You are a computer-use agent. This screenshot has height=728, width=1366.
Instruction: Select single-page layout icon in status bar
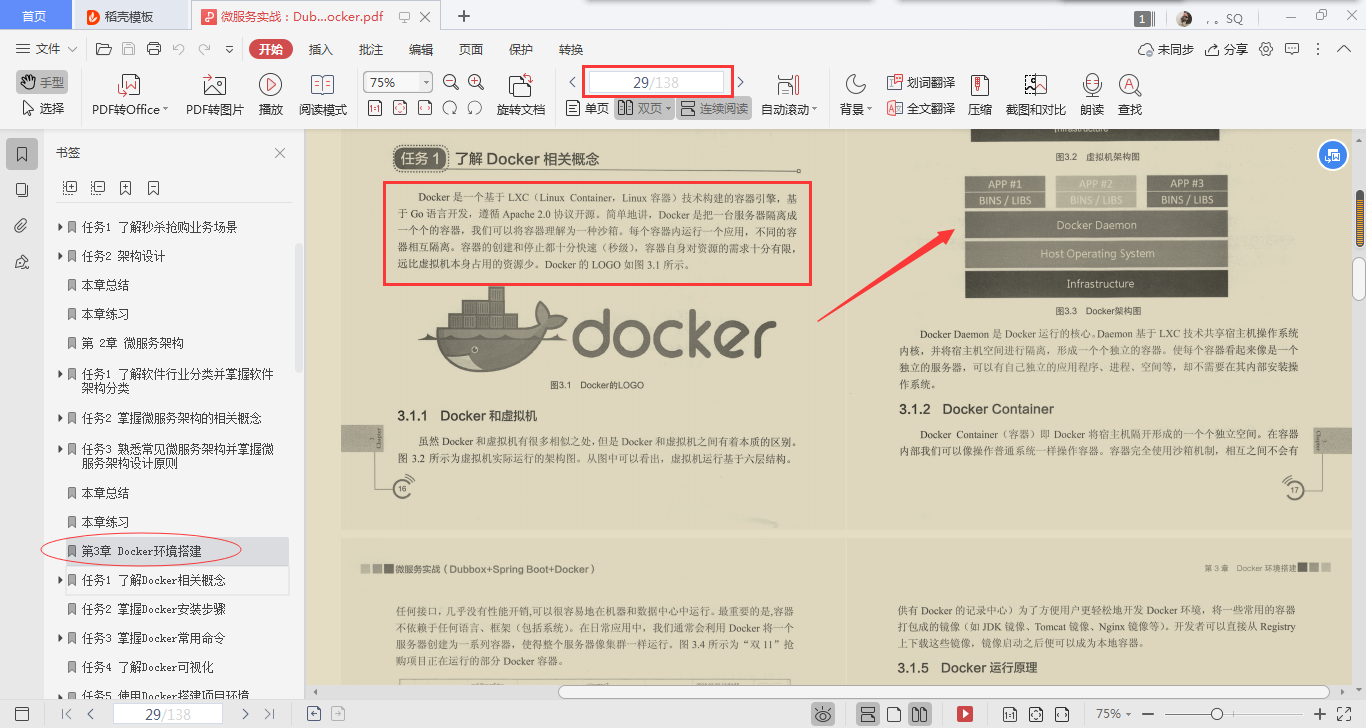coord(894,714)
